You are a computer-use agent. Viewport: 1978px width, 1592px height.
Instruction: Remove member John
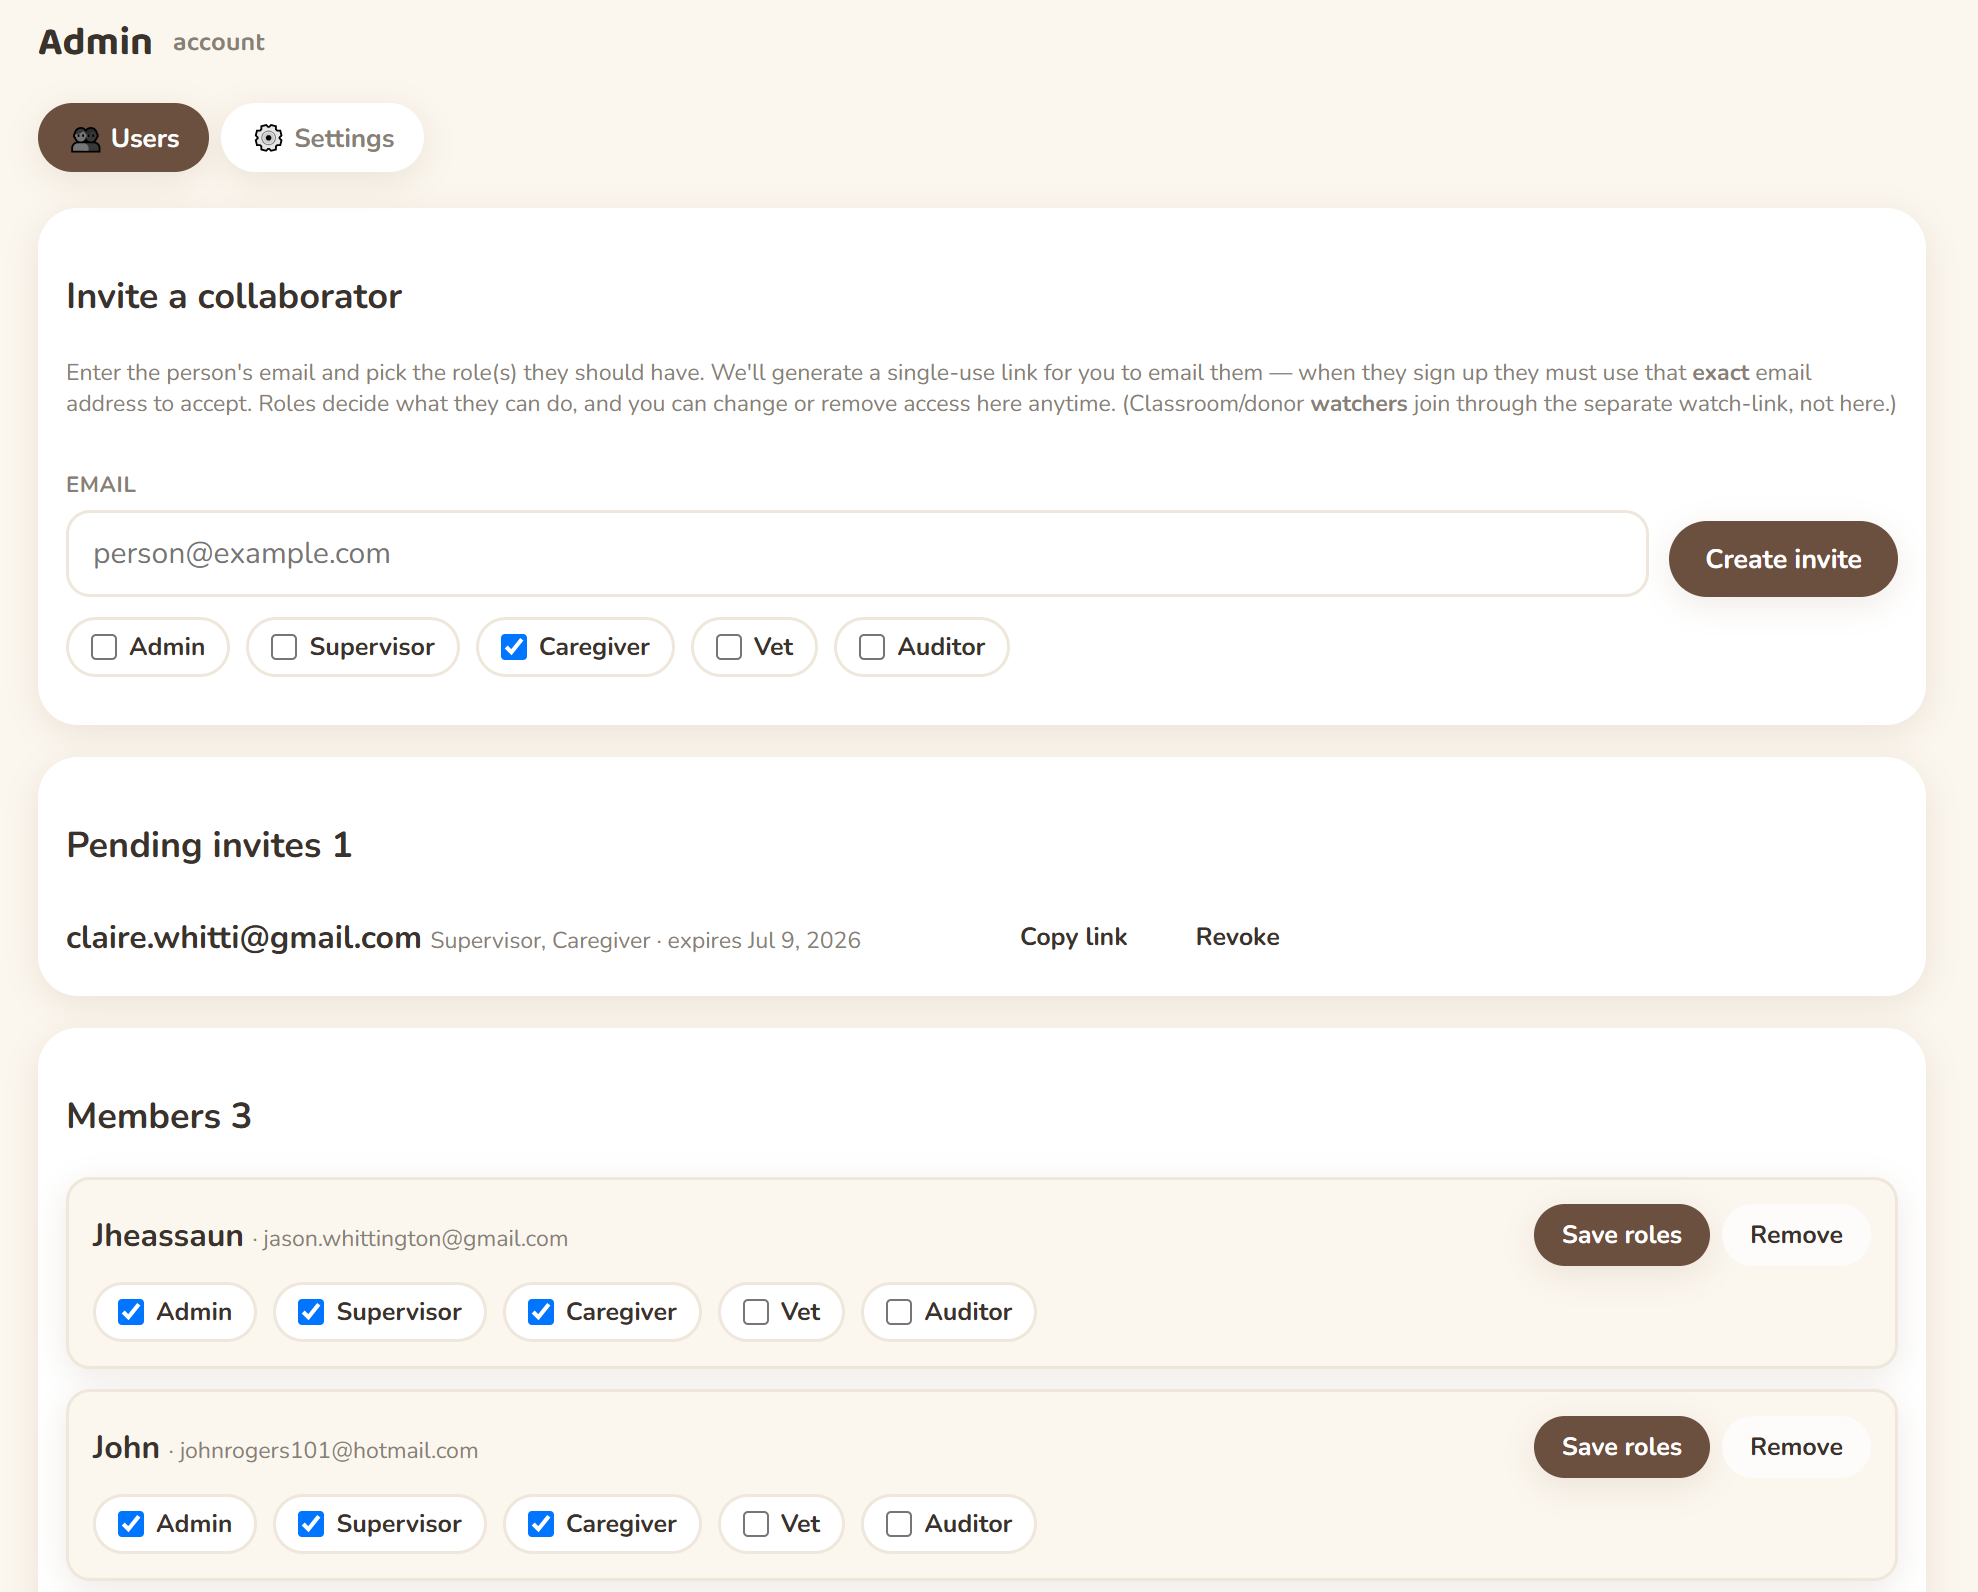1796,1447
